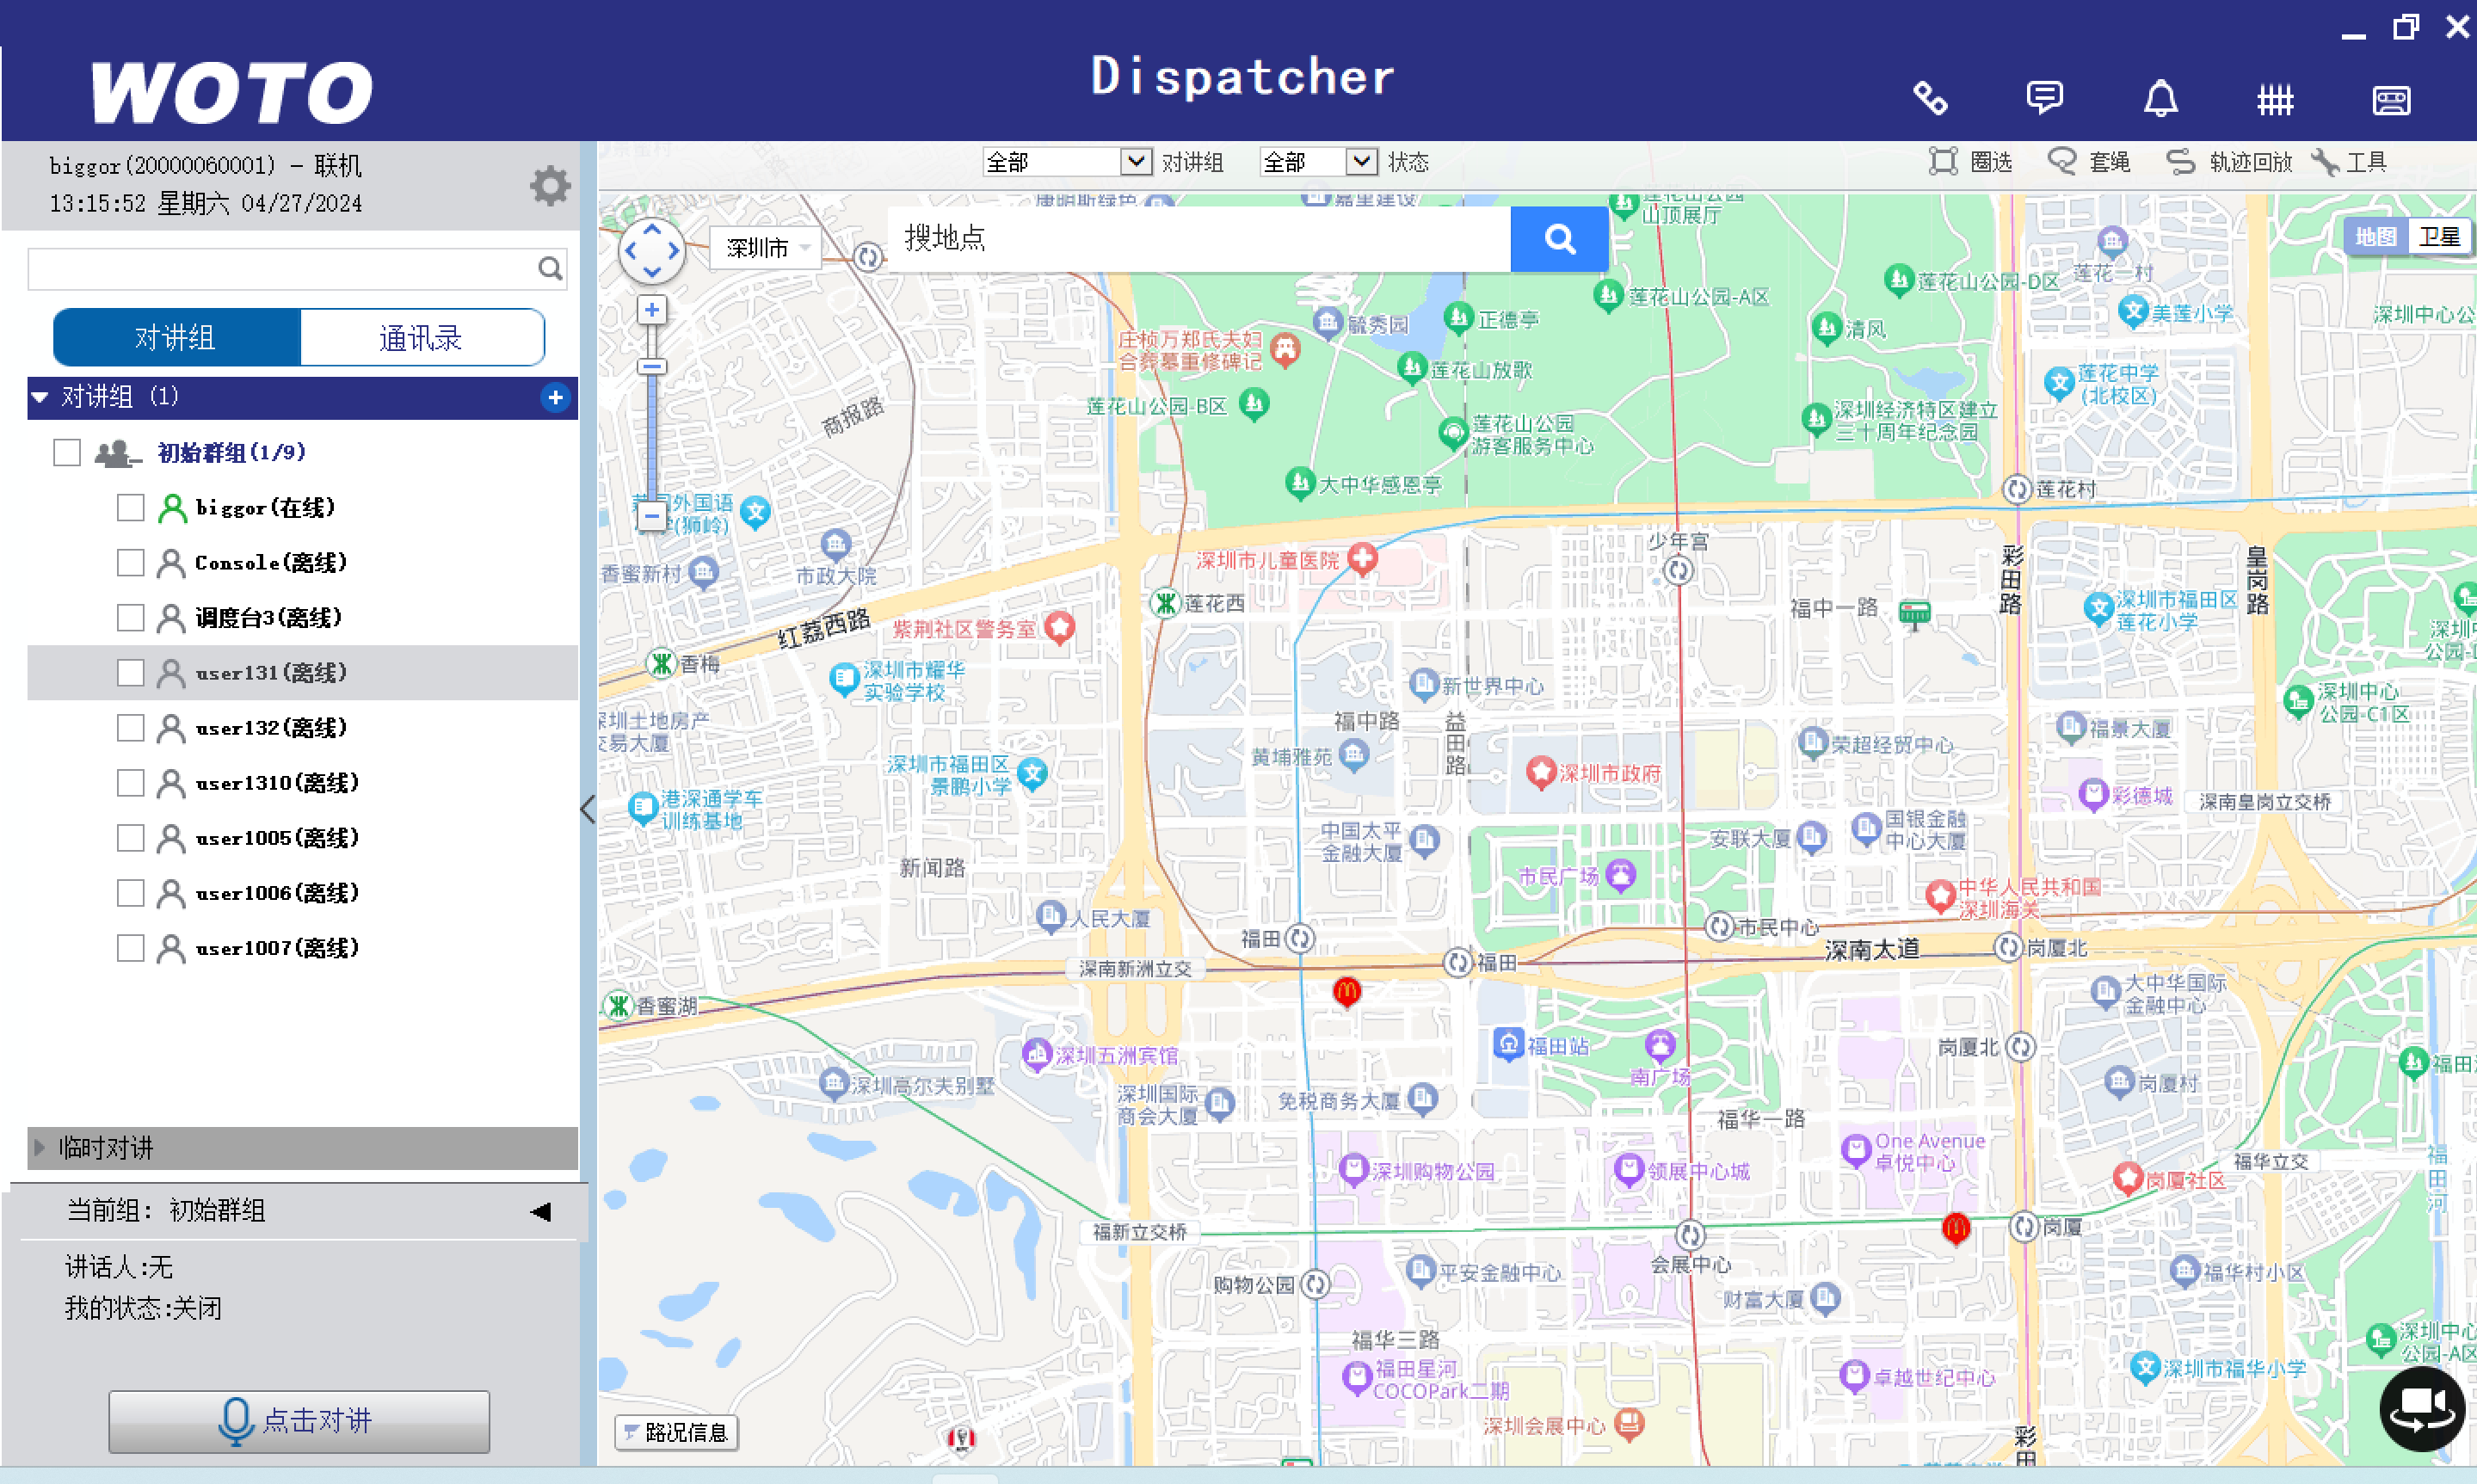
Task: Click the map zoom-in plus button
Action: coord(652,310)
